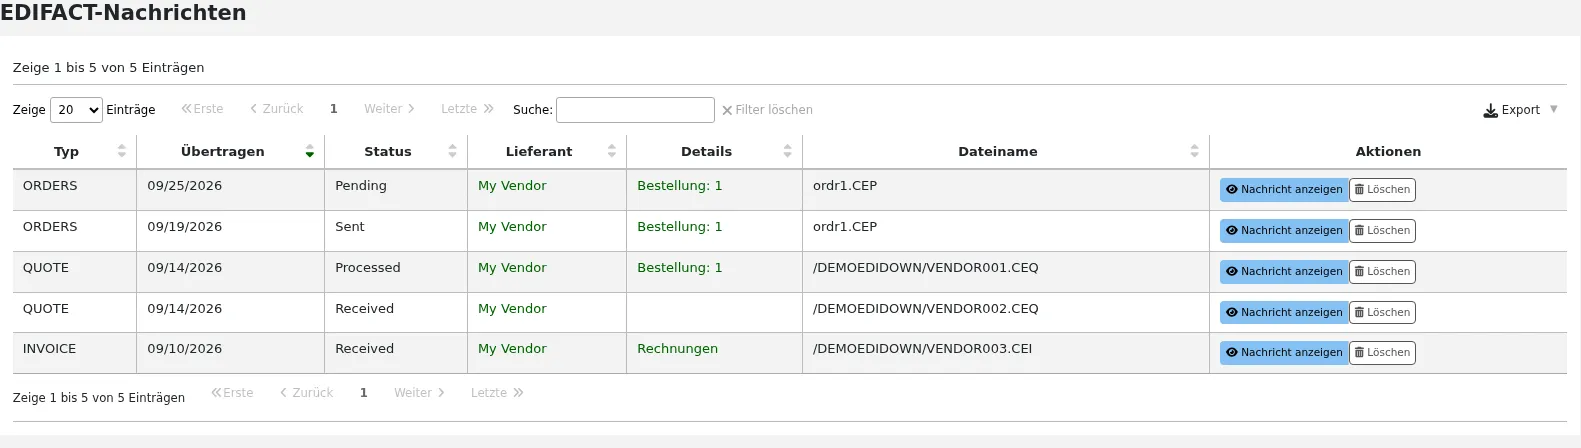Open the Export dropdown menu
The width and height of the screenshot is (1581, 448).
pyautogui.click(x=1520, y=110)
